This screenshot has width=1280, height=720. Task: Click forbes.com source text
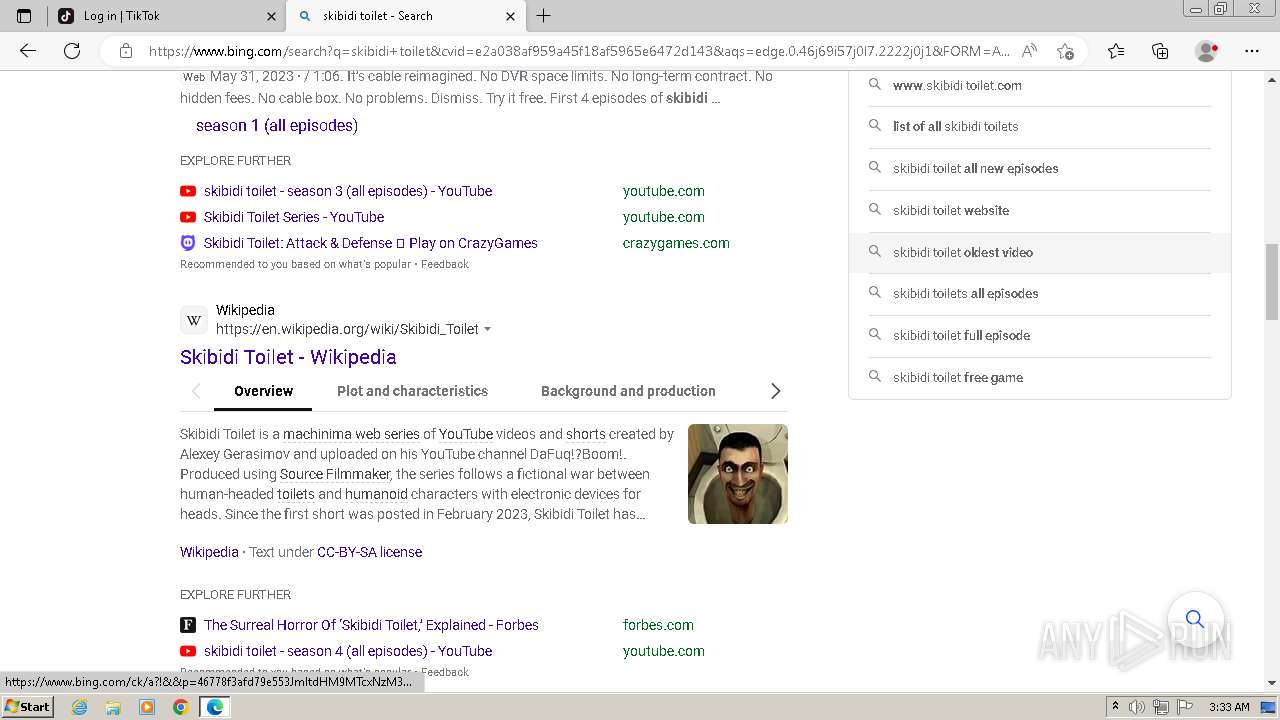[x=658, y=625]
